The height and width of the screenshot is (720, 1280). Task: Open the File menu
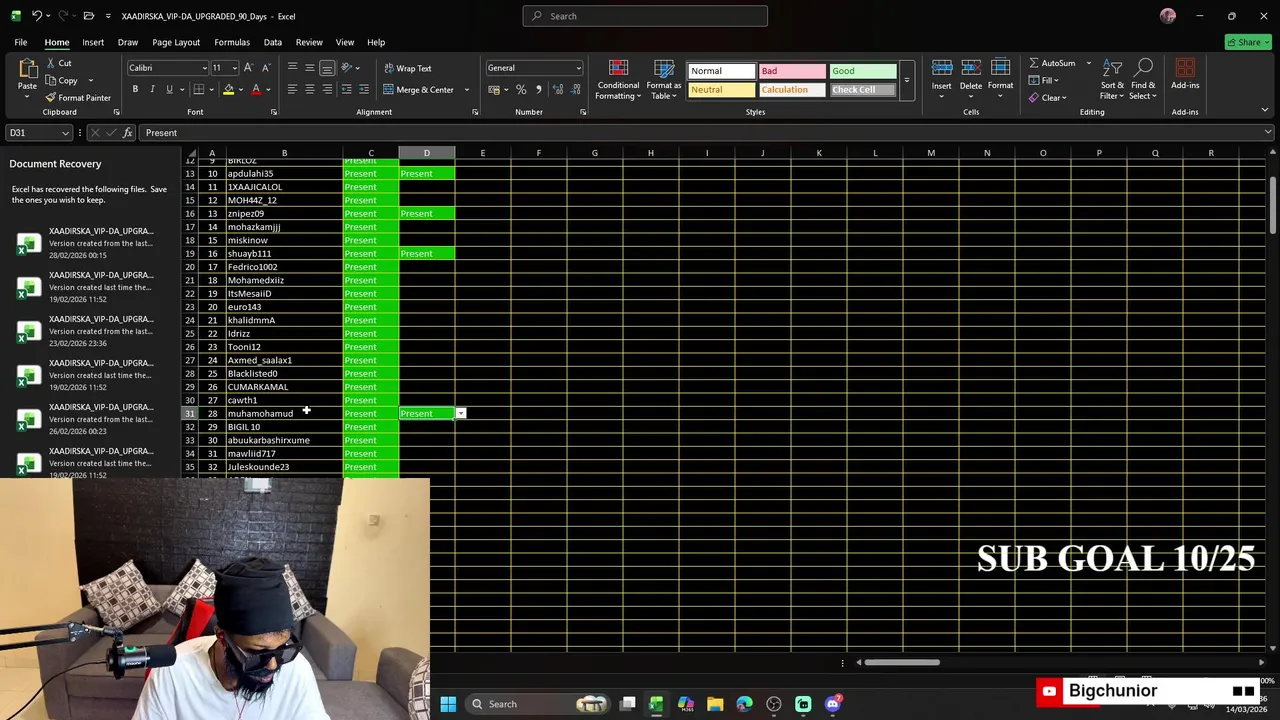(x=20, y=42)
